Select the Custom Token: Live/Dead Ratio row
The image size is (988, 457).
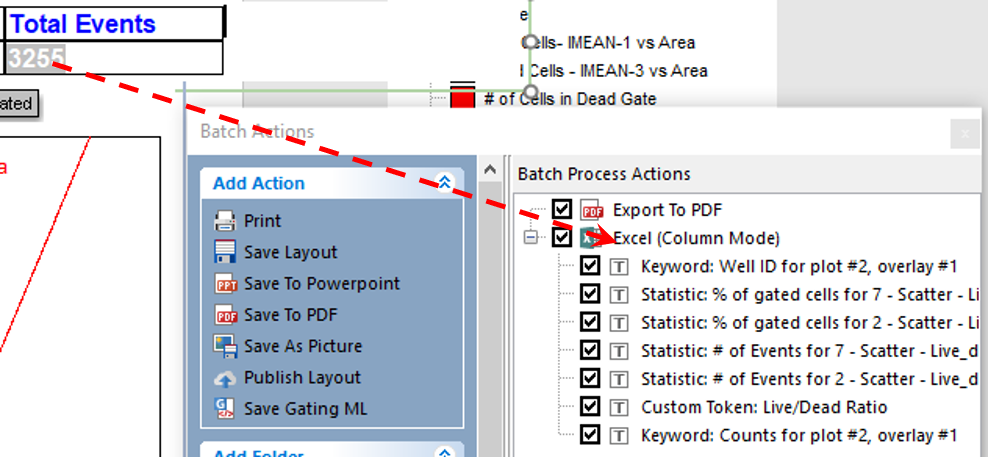764,407
